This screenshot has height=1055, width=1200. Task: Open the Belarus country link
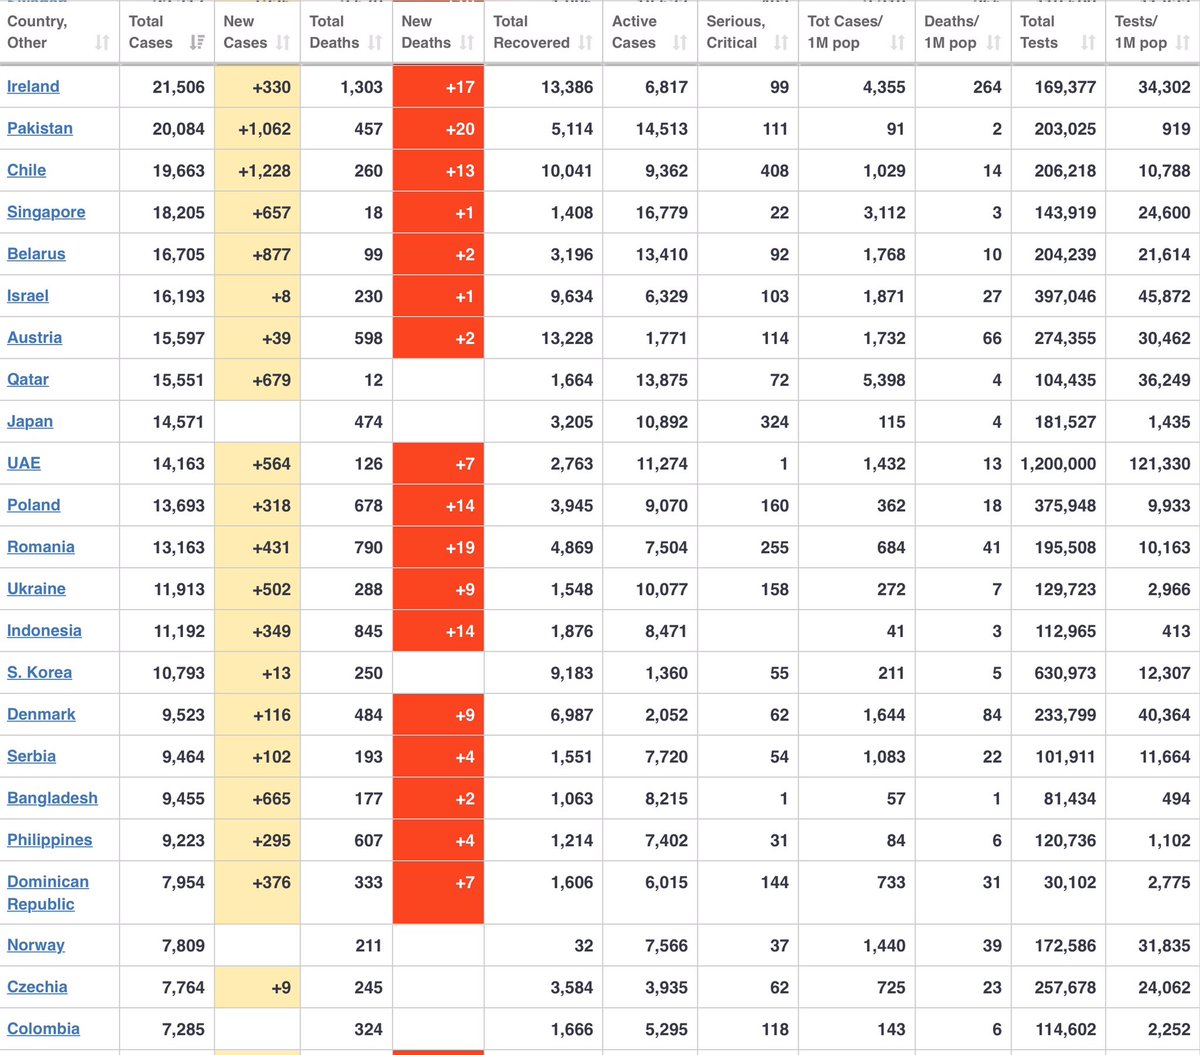(36, 254)
